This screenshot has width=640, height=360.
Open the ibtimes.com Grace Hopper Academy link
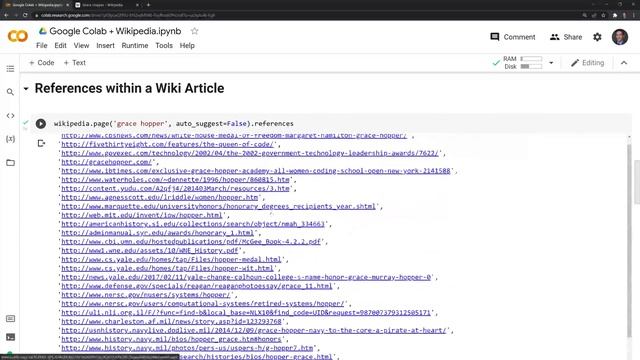click(x=256, y=171)
